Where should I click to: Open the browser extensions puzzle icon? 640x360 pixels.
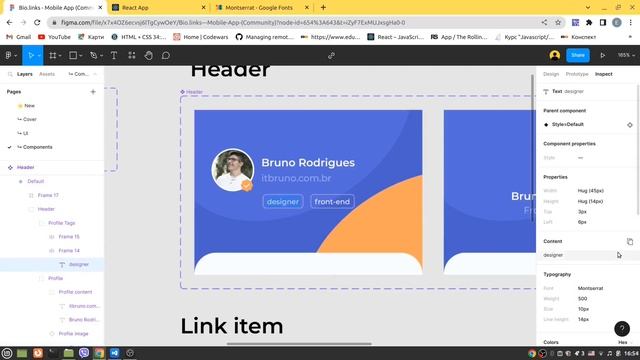tap(589, 22)
